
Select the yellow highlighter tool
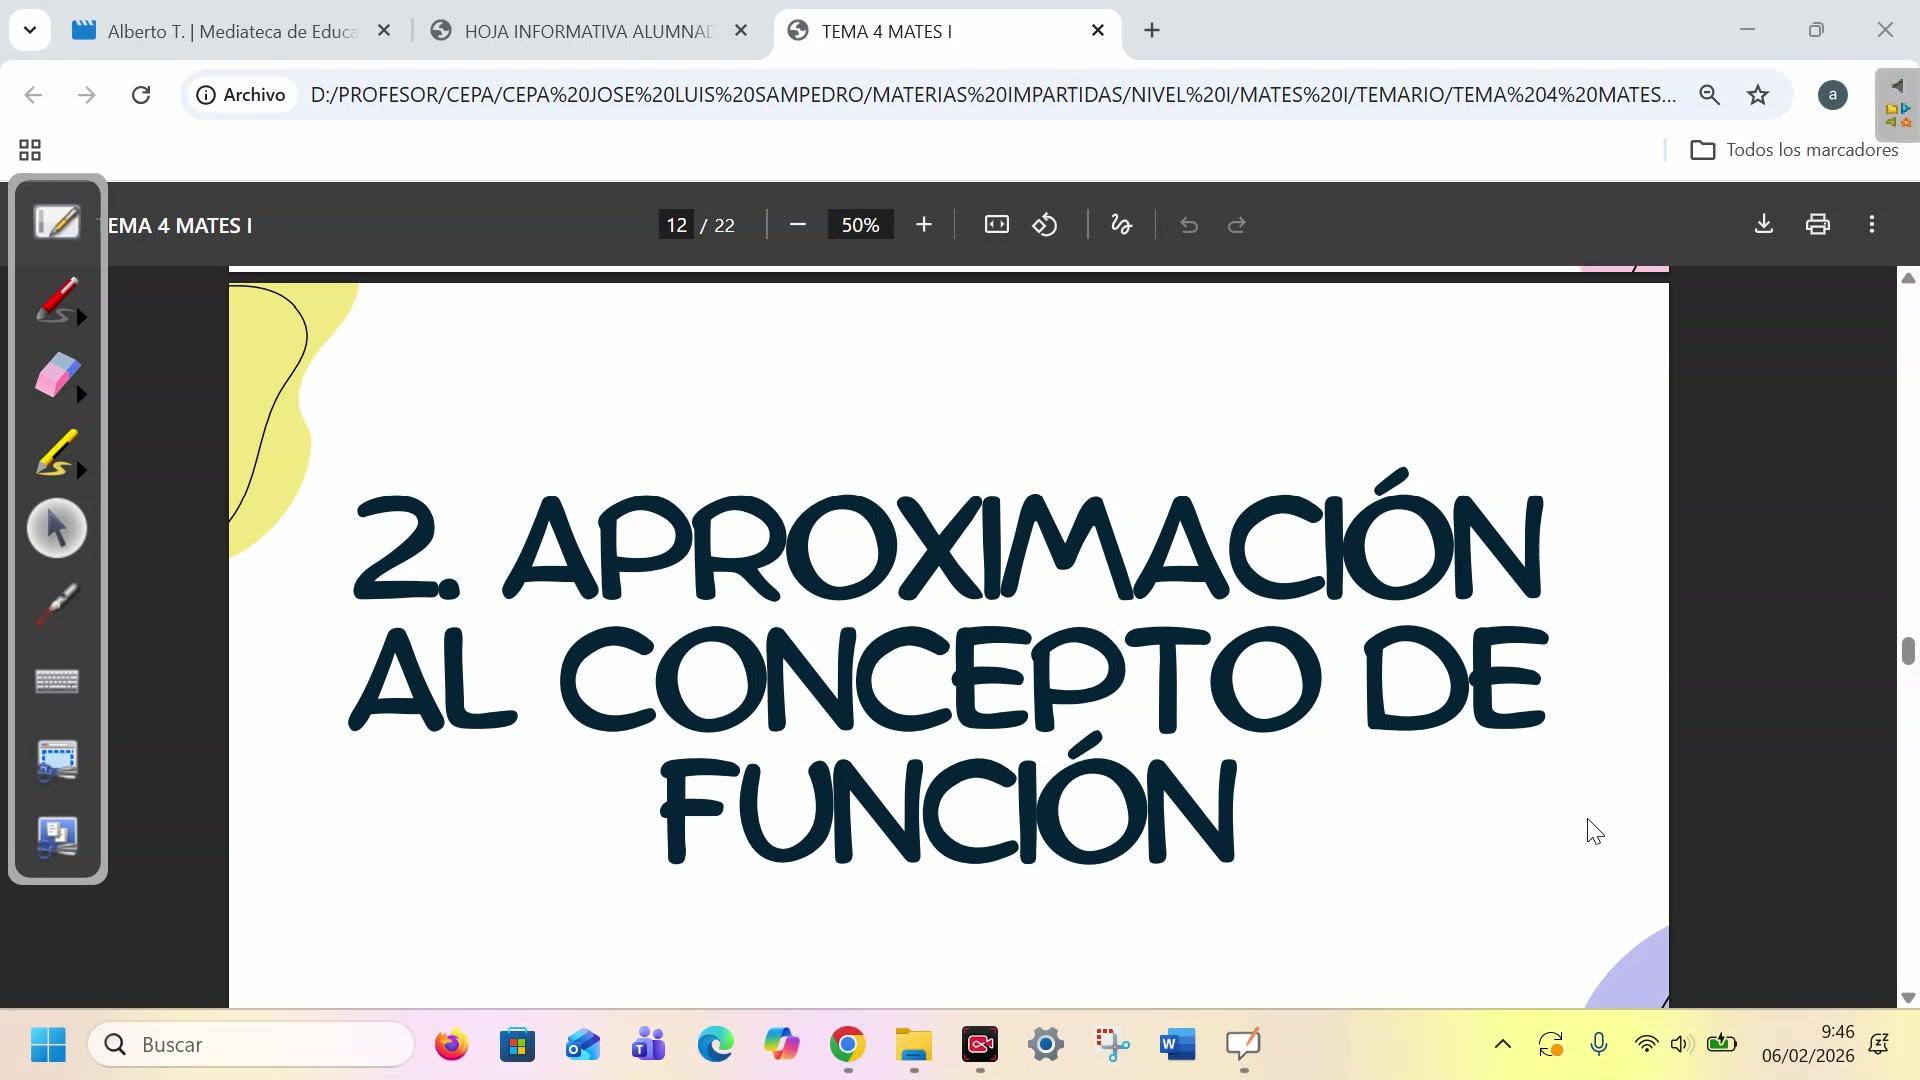(x=55, y=452)
